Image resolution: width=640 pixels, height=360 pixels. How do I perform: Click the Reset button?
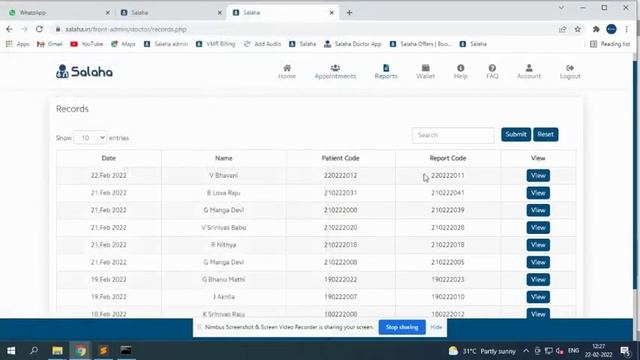click(545, 134)
